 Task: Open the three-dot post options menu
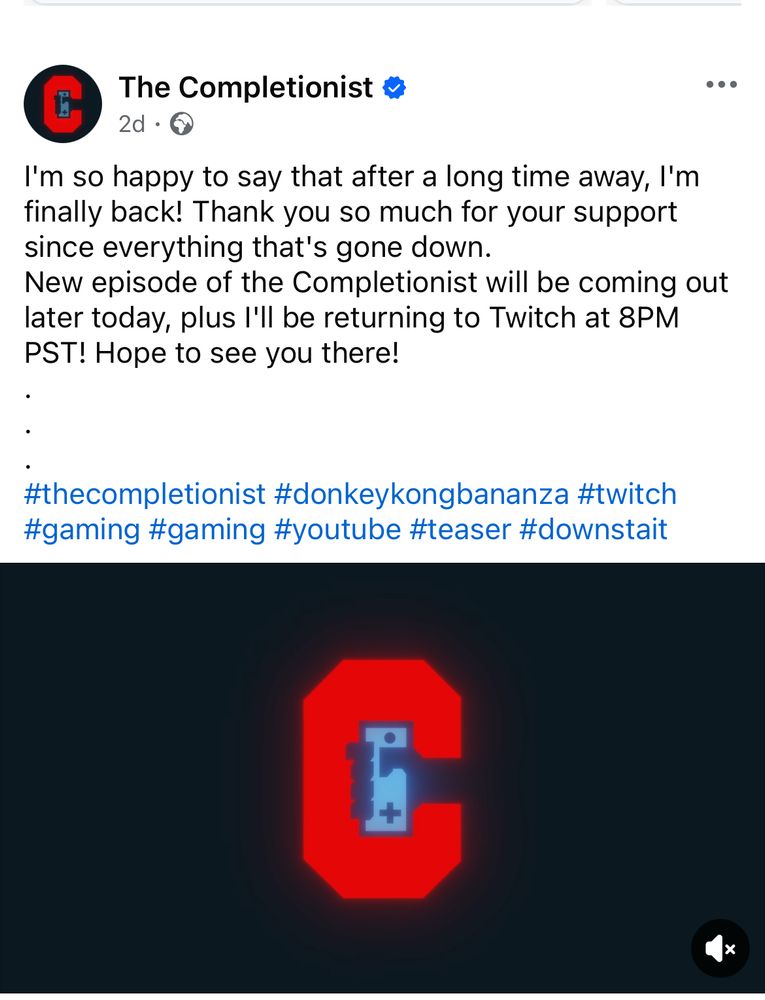point(722,84)
